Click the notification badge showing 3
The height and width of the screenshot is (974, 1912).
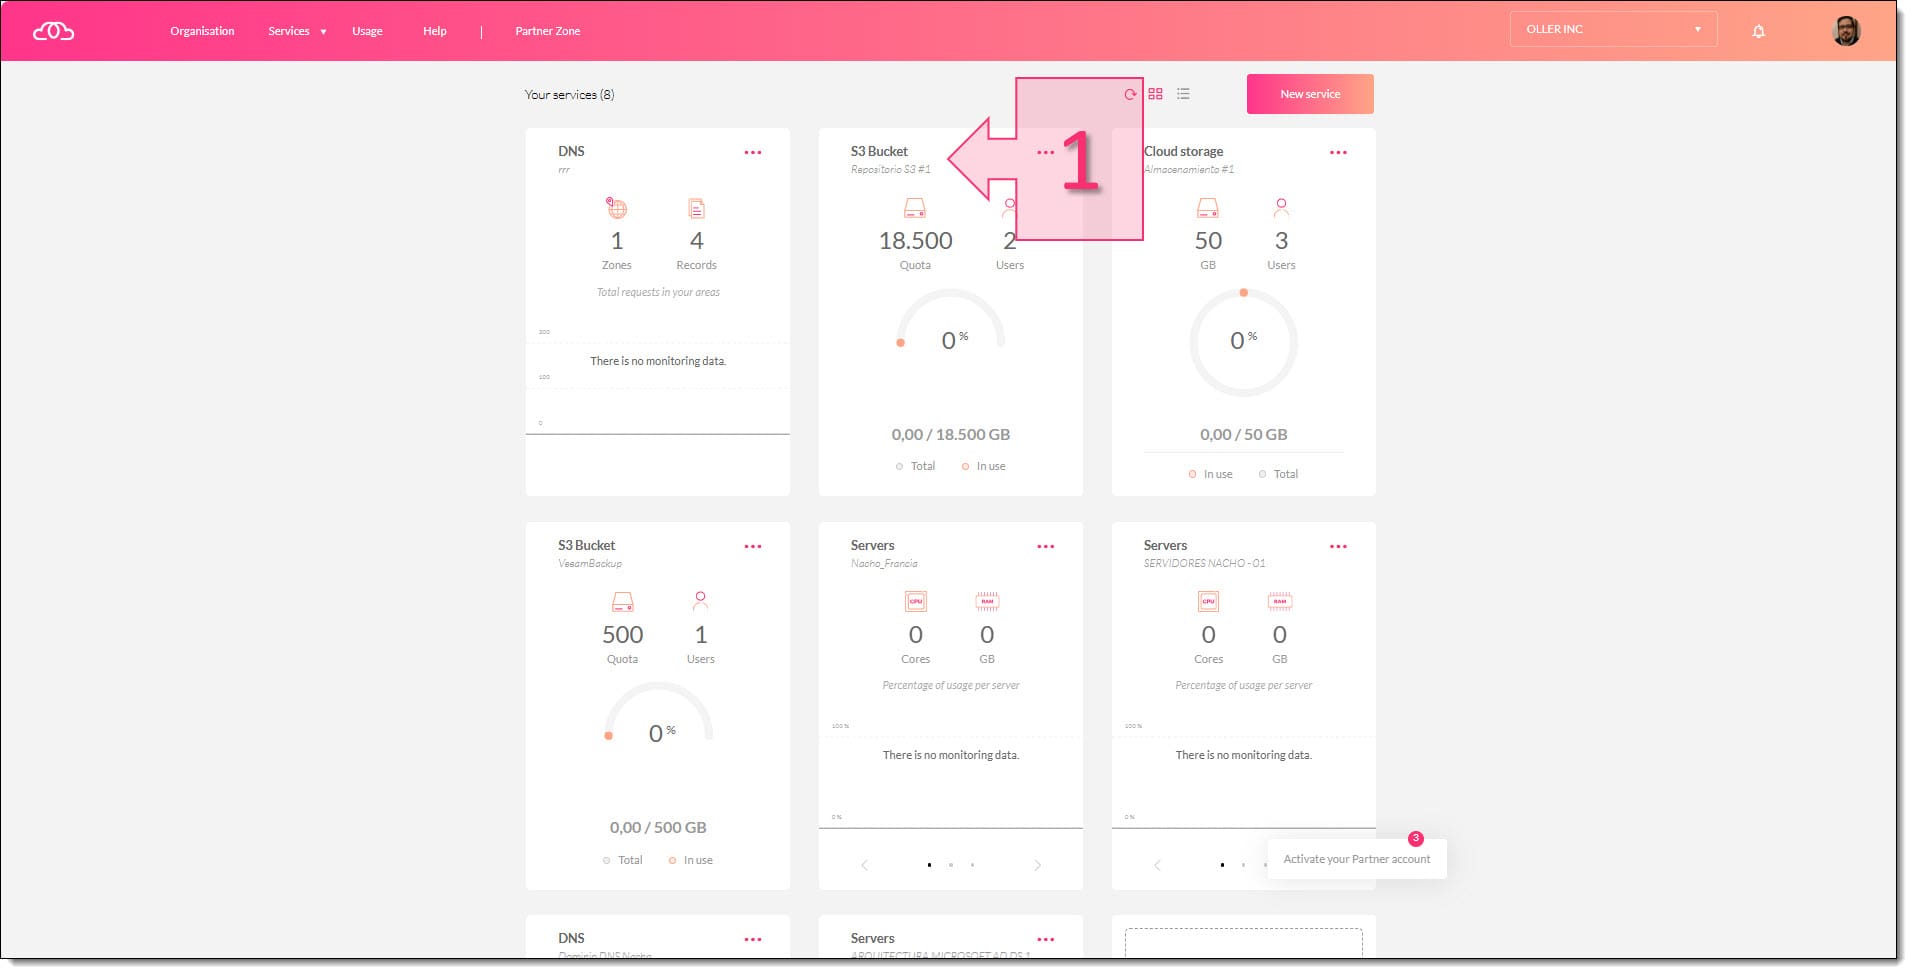pyautogui.click(x=1415, y=839)
